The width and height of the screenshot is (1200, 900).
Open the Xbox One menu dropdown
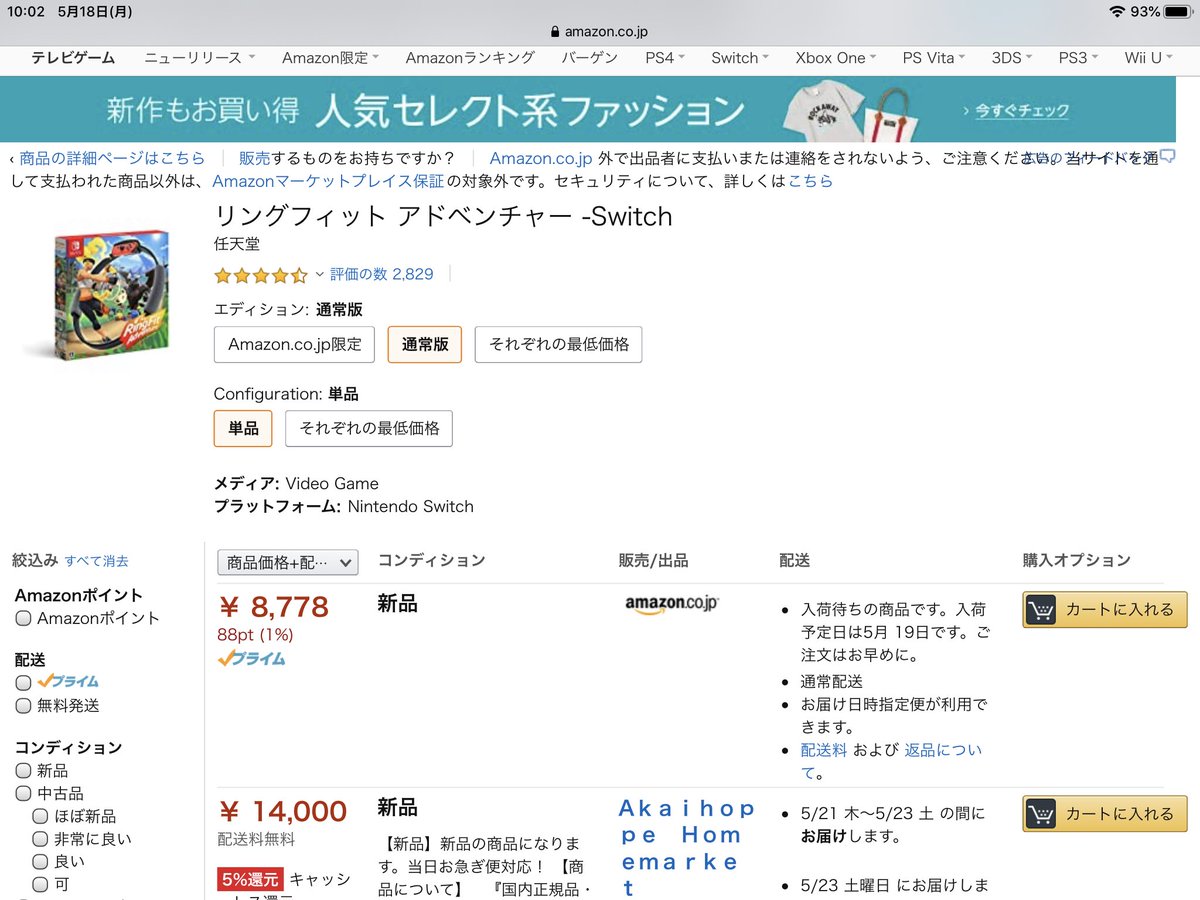pyautogui.click(x=836, y=58)
